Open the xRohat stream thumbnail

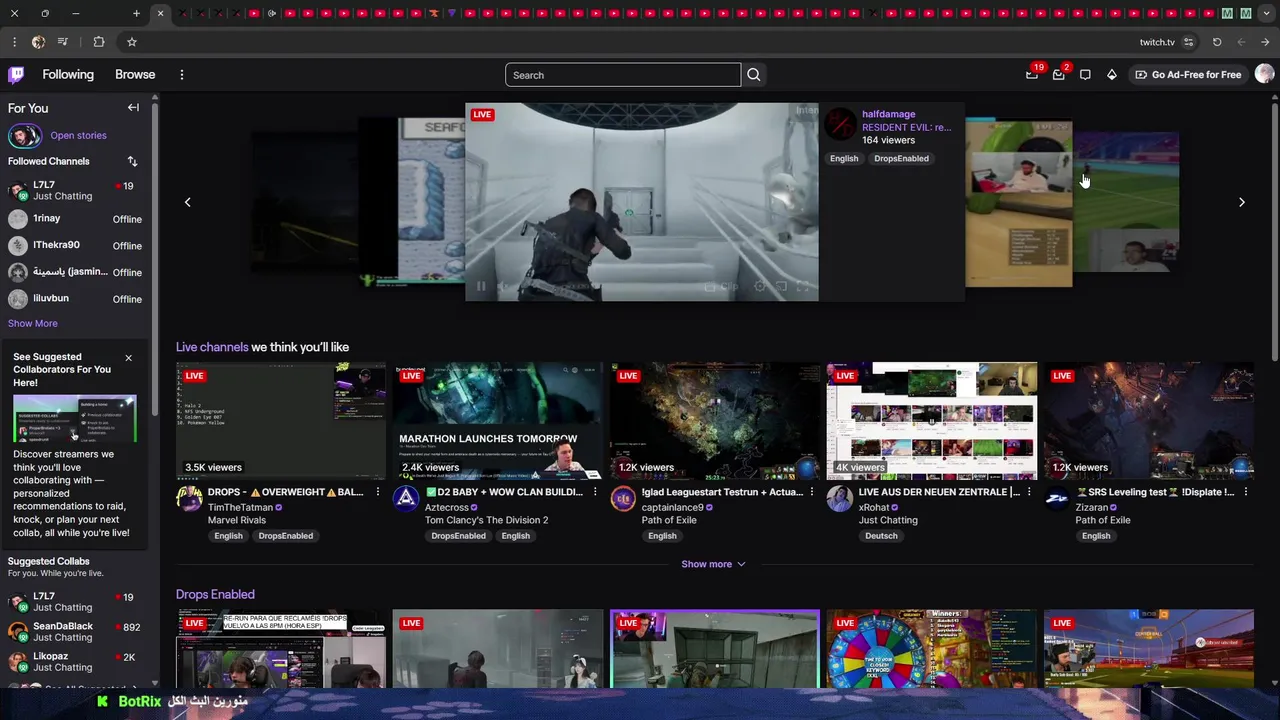click(x=932, y=421)
